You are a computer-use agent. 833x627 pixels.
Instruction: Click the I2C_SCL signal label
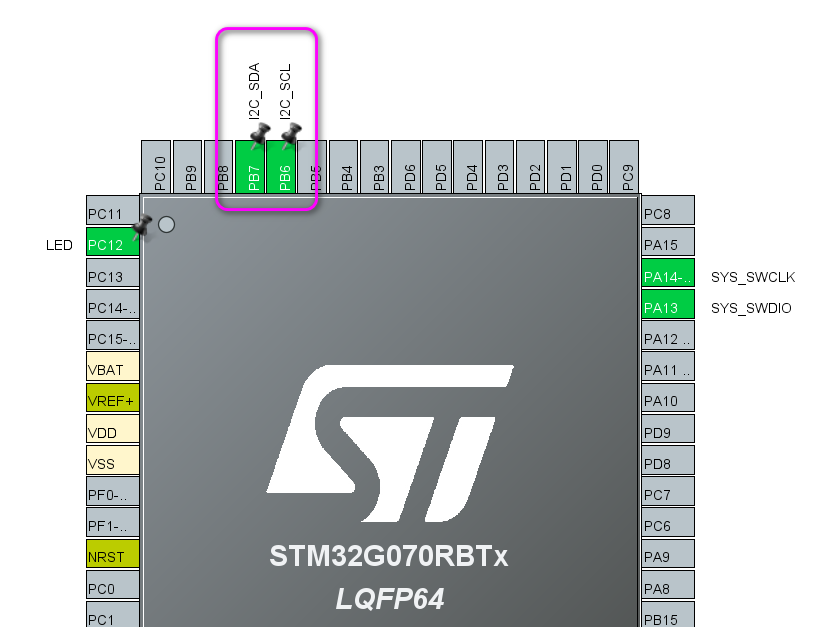(286, 91)
